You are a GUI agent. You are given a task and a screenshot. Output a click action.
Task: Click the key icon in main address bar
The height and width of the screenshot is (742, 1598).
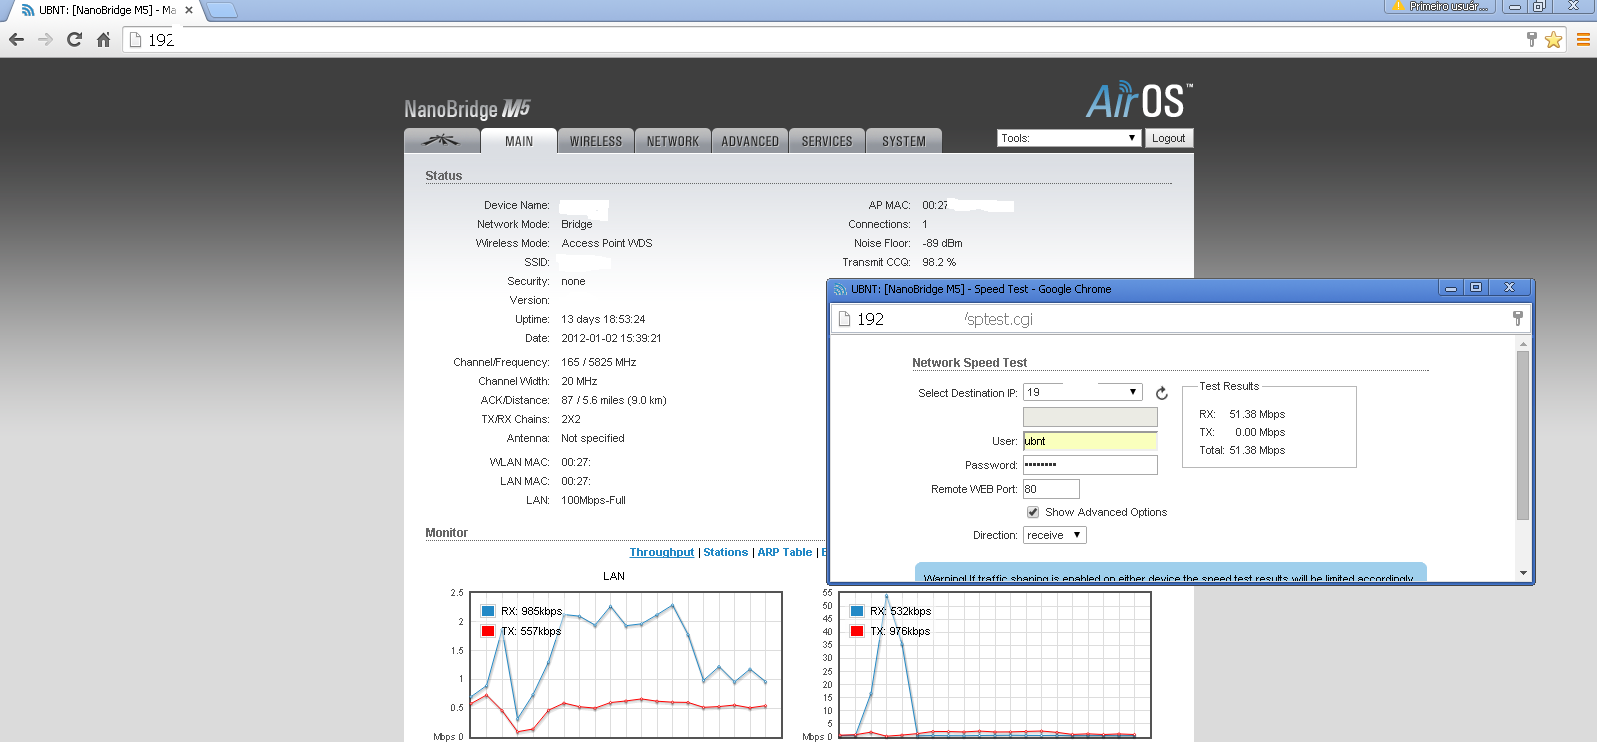pyautogui.click(x=1531, y=39)
